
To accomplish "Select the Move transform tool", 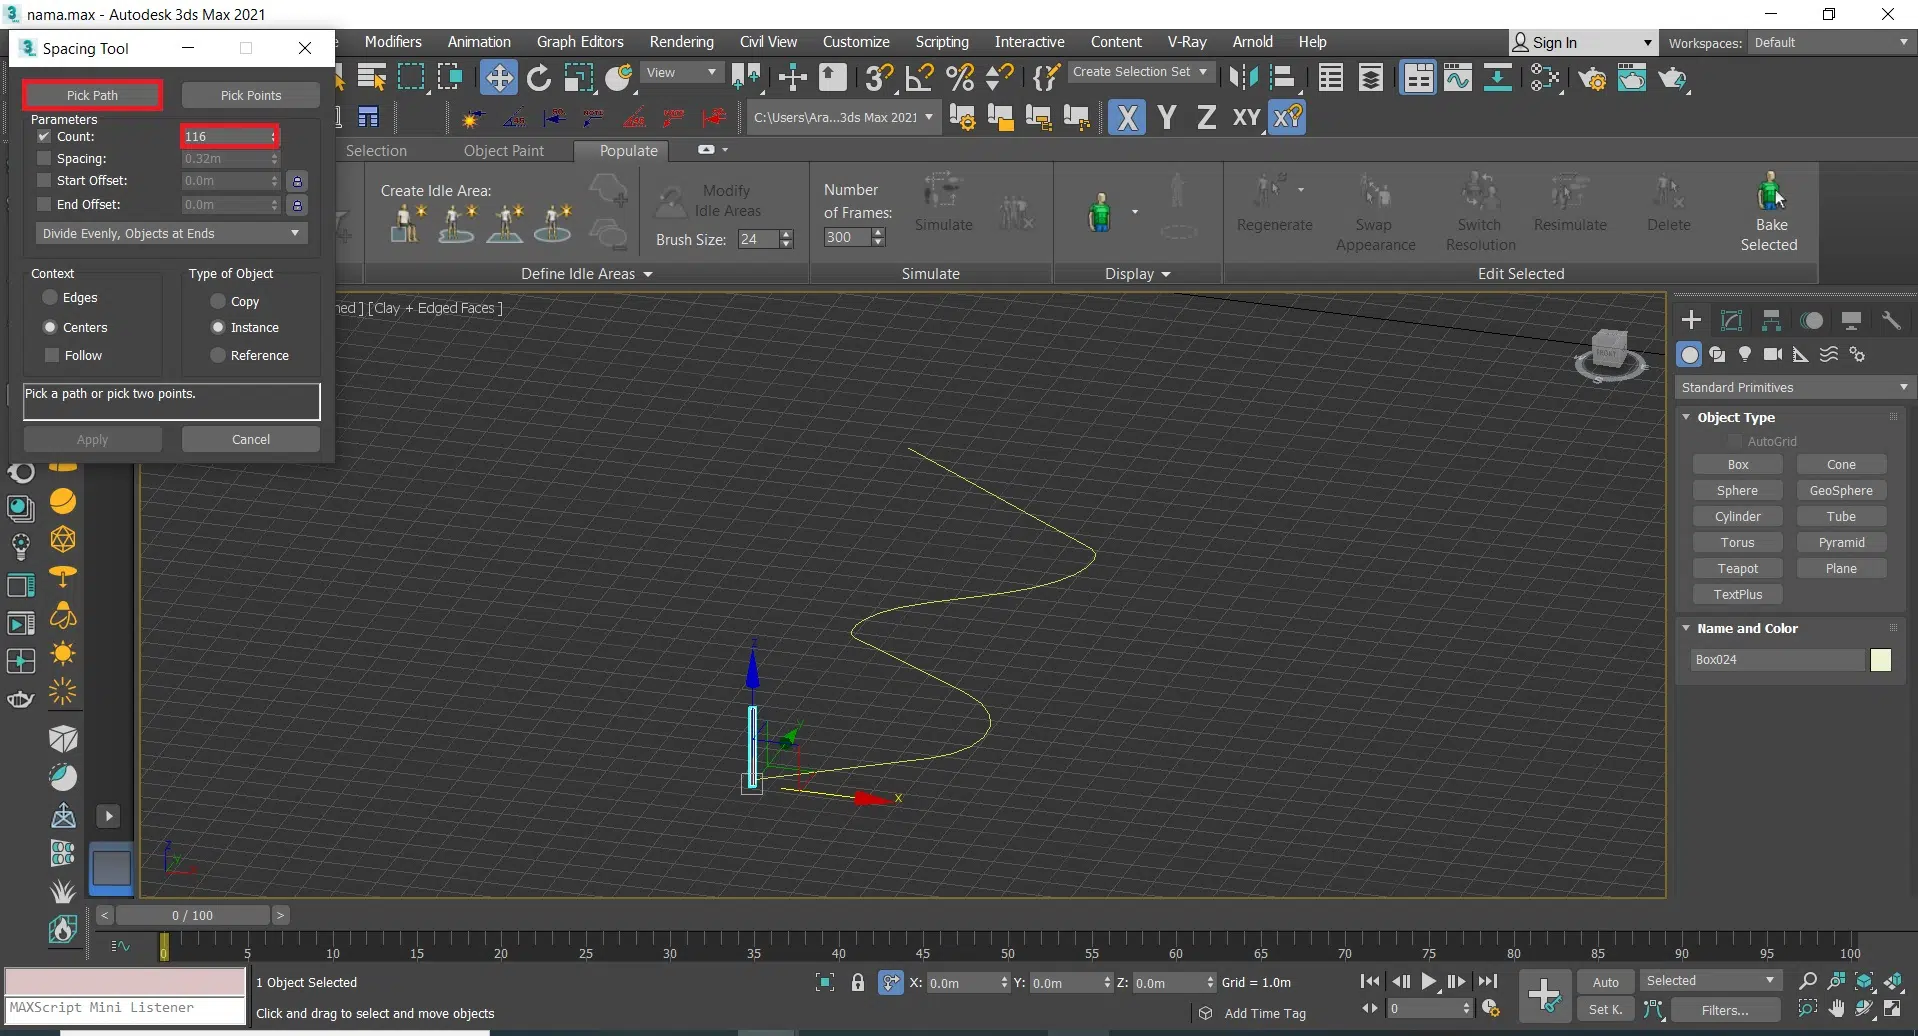I will [498, 78].
